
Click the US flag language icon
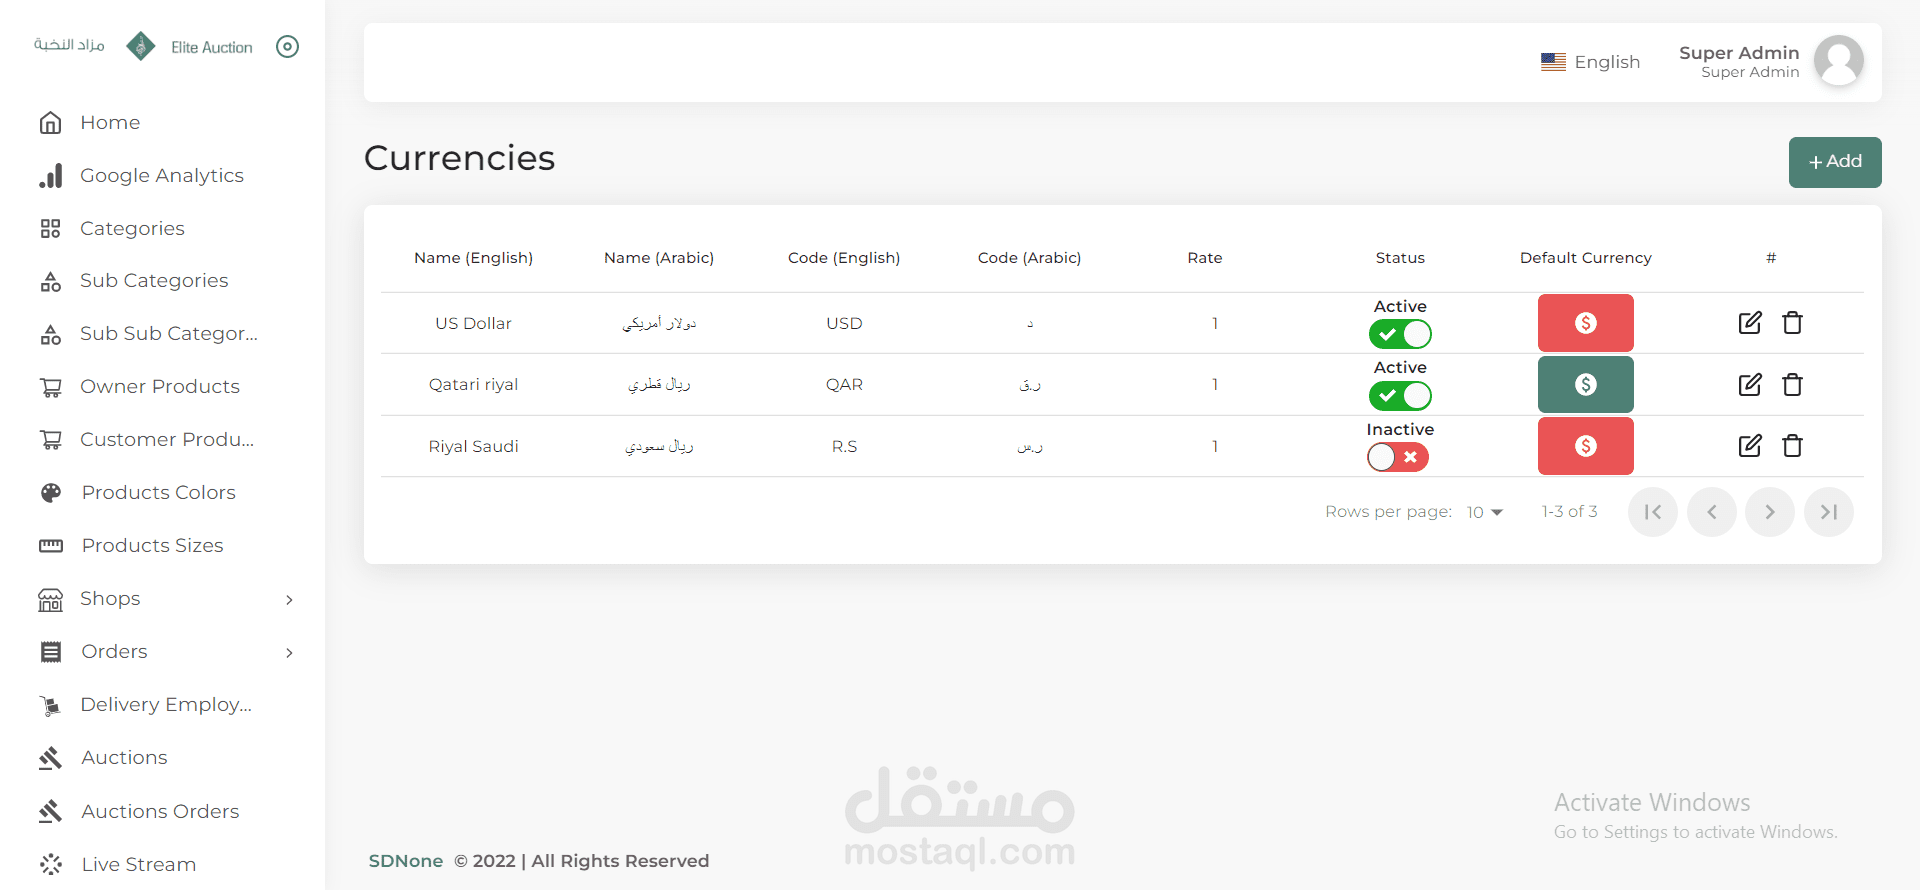point(1553,62)
